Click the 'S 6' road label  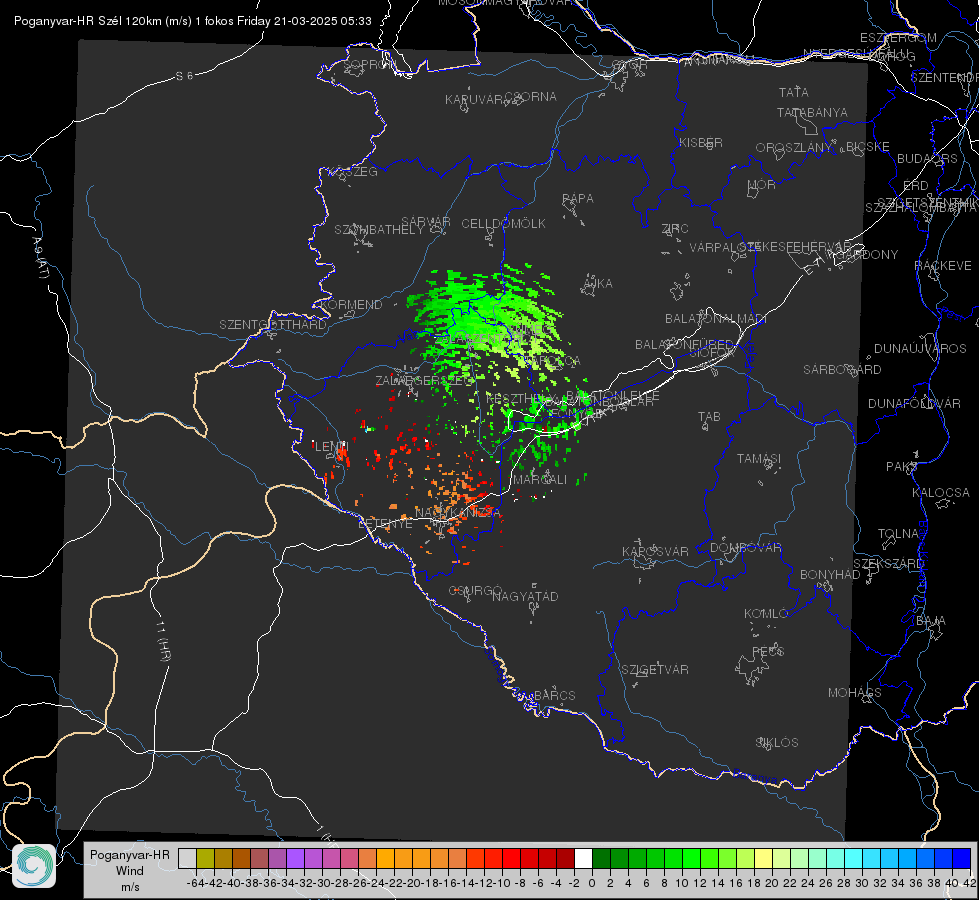(x=184, y=76)
